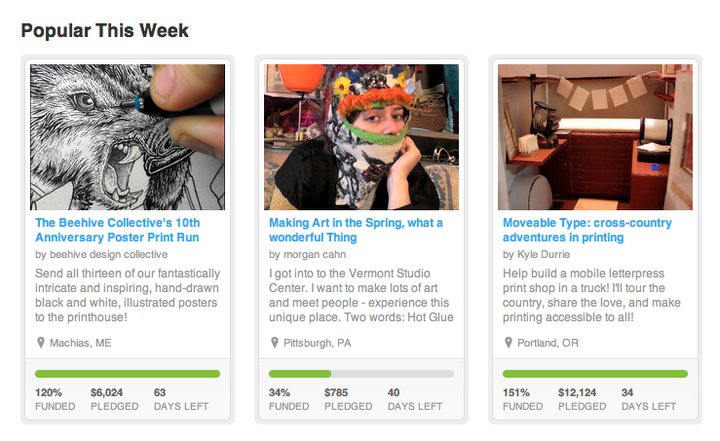Click the 151% funded progress bar
Viewport: 720px width, 441px height.
tap(595, 374)
